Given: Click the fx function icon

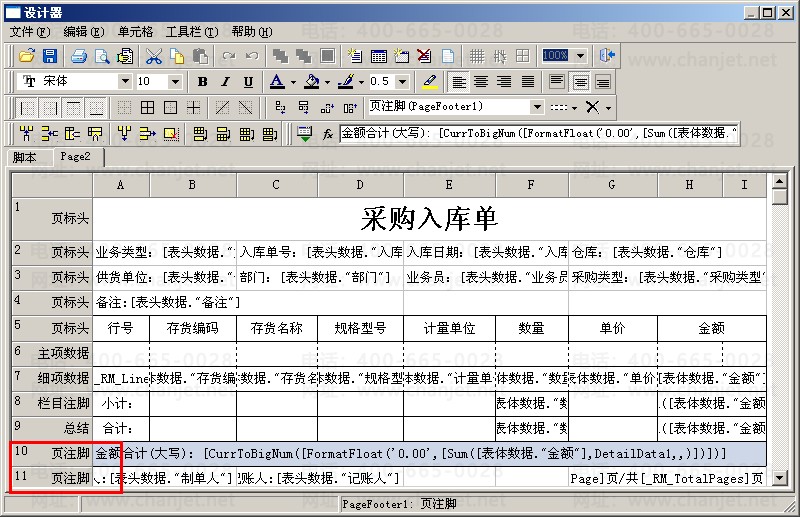Looking at the screenshot, I should click(328, 134).
